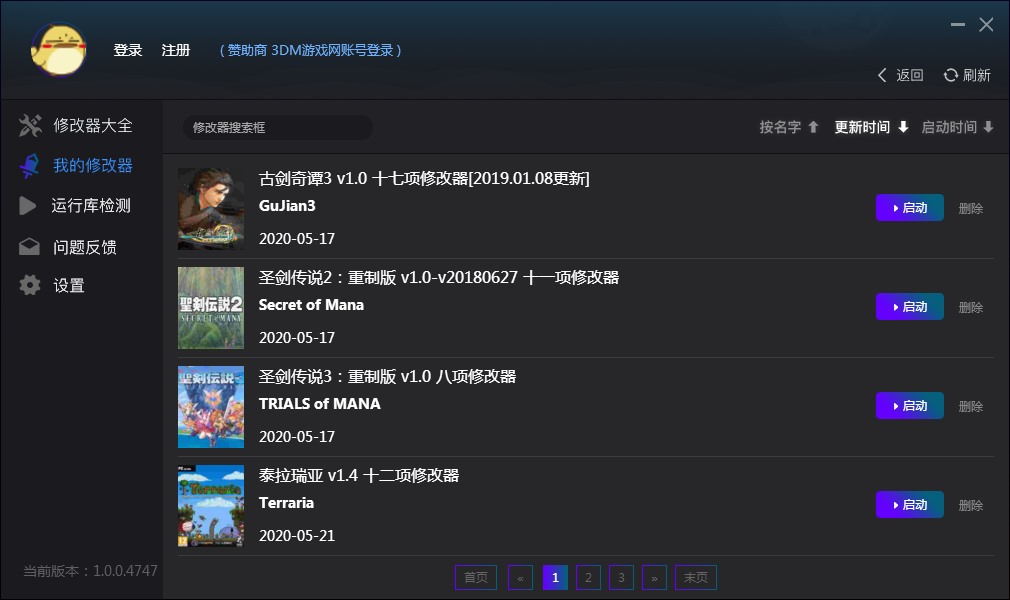
Task: Click 返回 text
Action: click(910, 75)
